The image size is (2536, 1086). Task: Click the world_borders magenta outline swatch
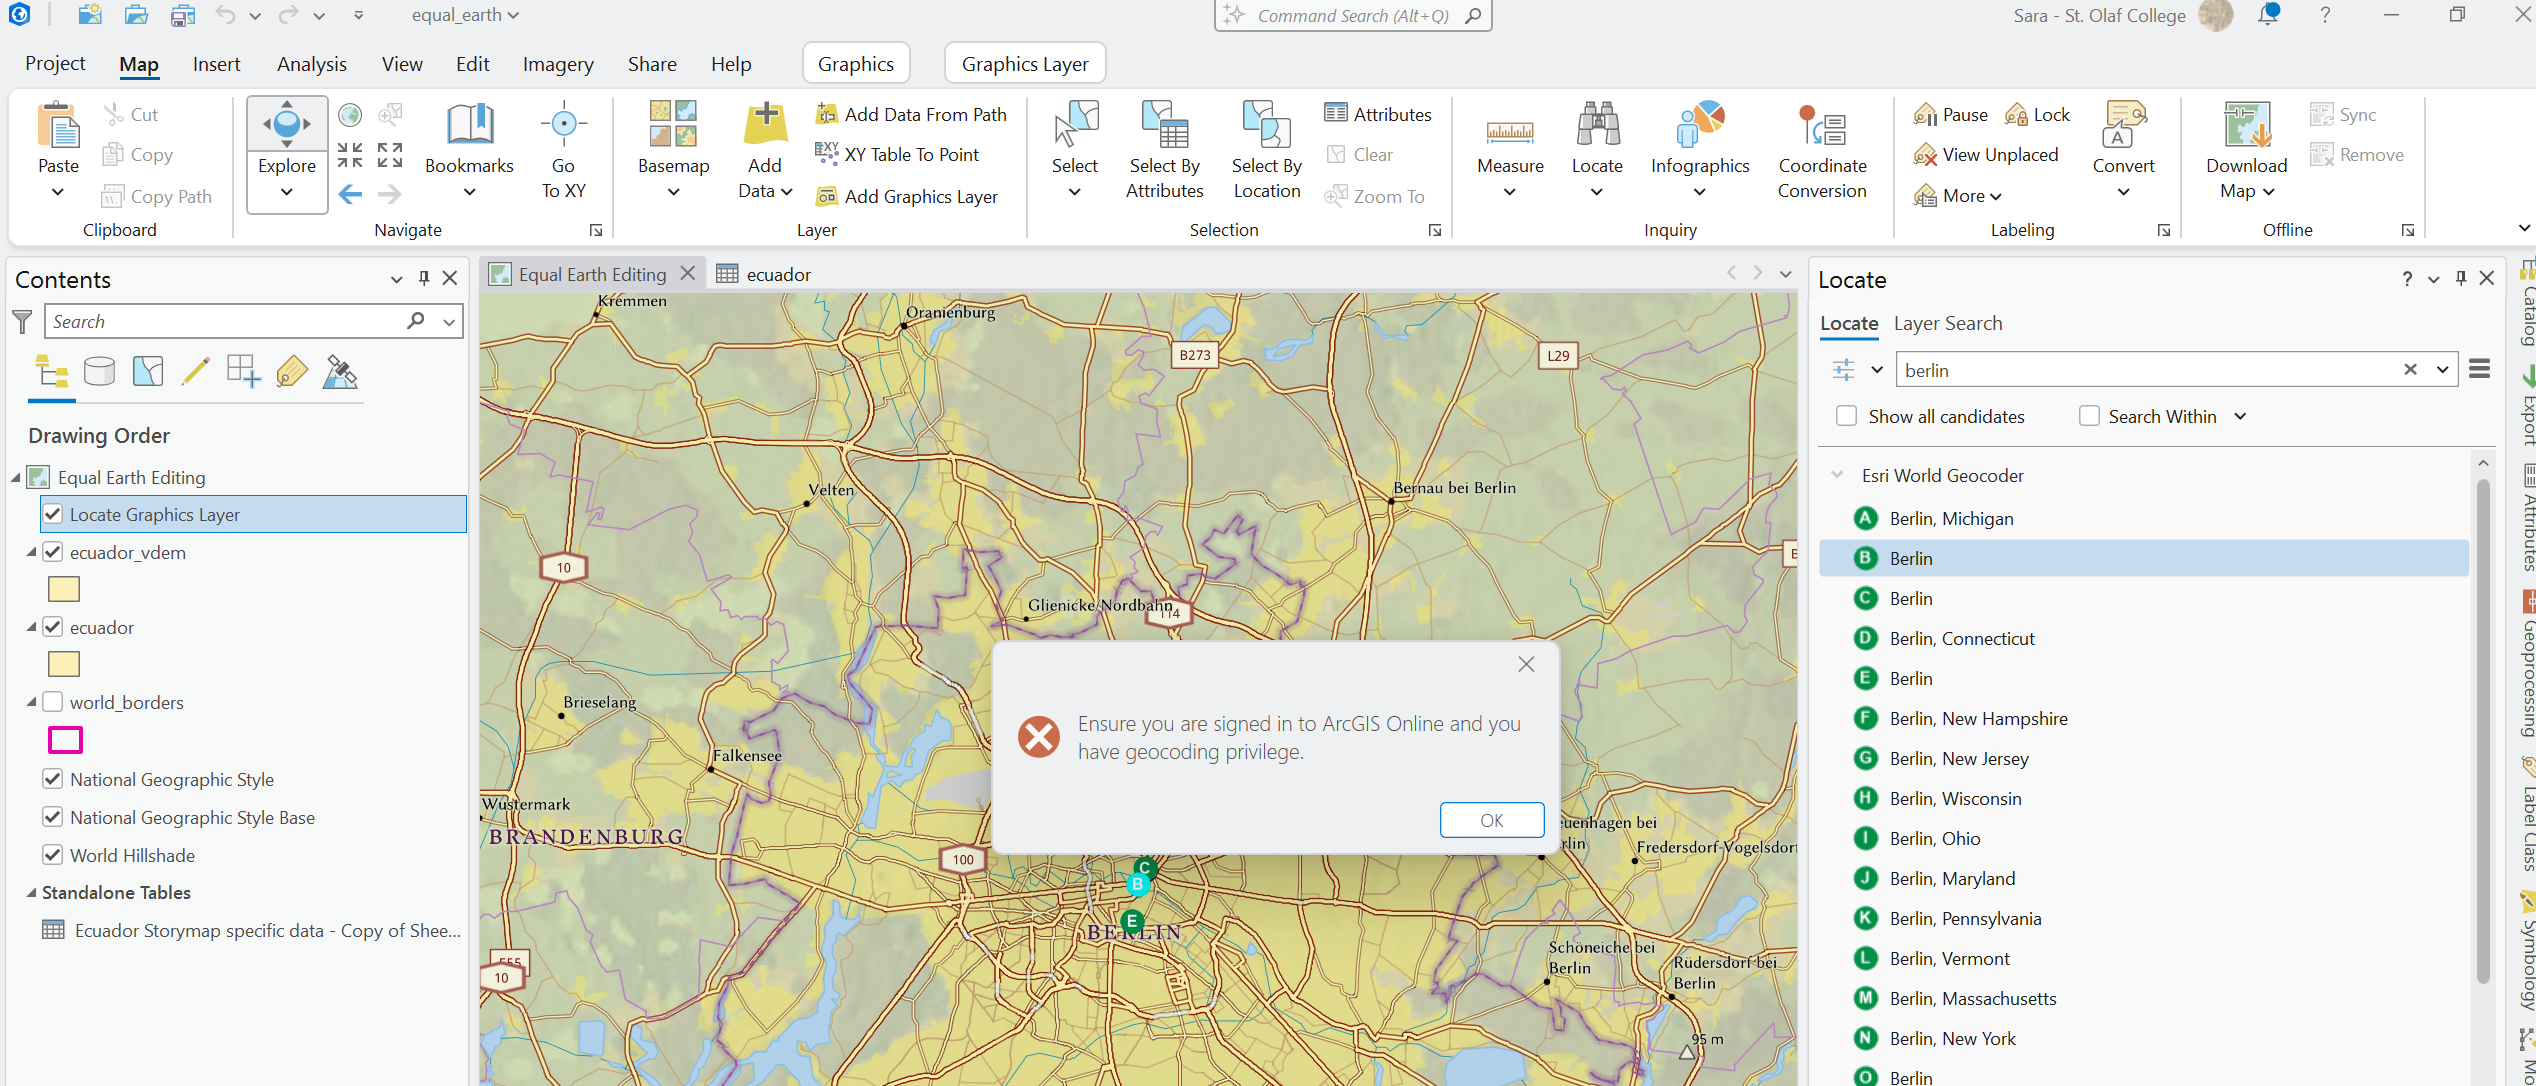pos(65,739)
